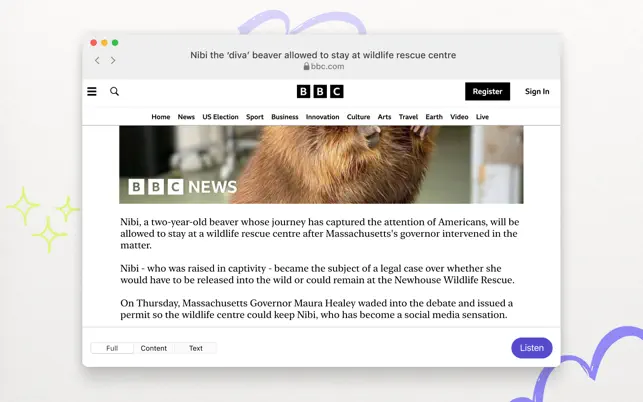
Task: Start audio with the Listen button
Action: (532, 348)
